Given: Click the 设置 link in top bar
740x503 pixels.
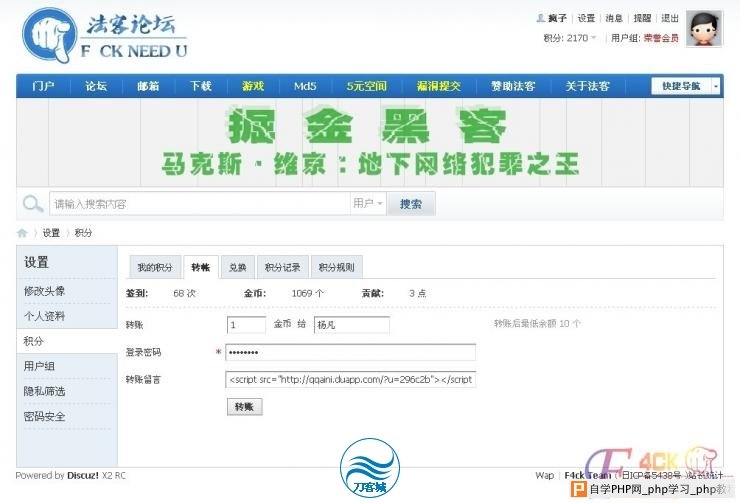Looking at the screenshot, I should coord(586,18).
